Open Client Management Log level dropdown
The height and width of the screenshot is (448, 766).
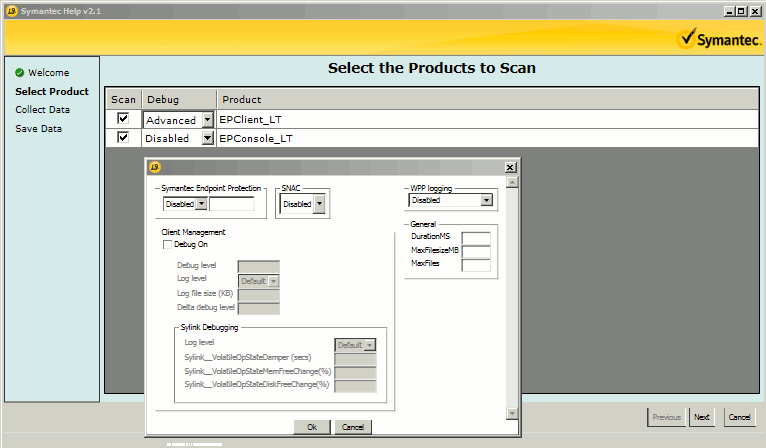click(274, 281)
